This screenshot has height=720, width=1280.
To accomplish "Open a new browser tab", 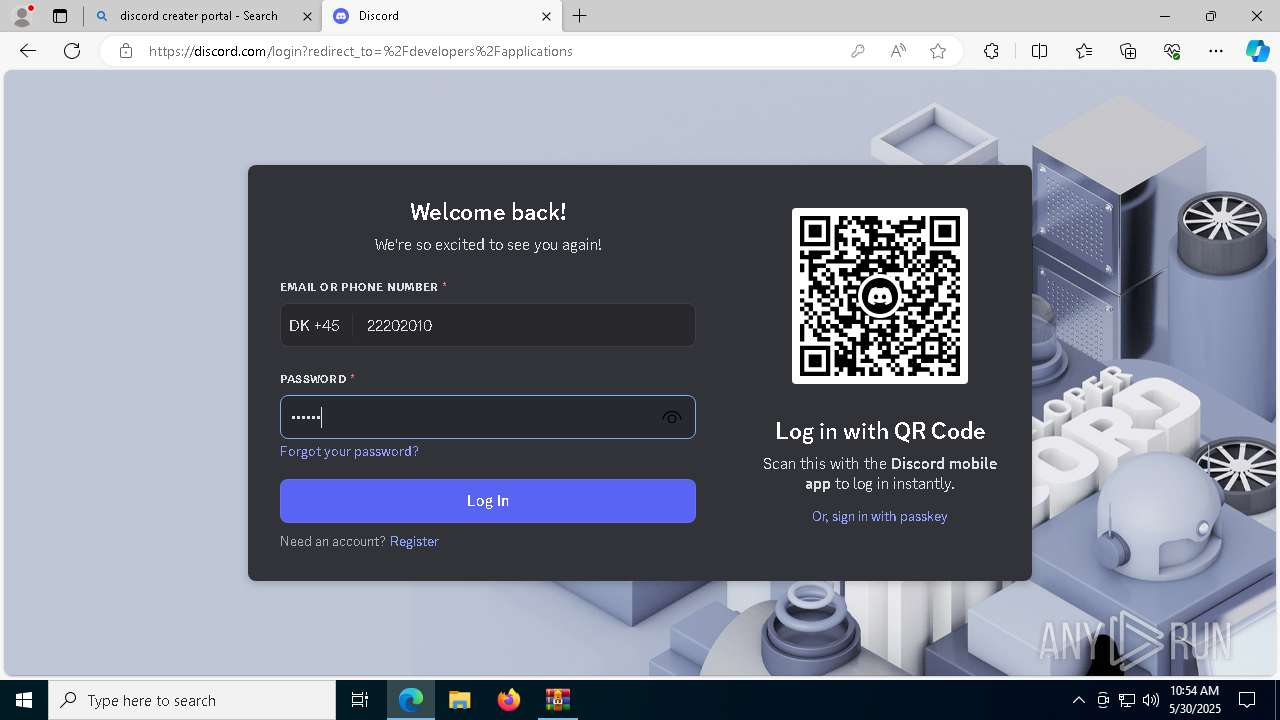I will [x=580, y=16].
